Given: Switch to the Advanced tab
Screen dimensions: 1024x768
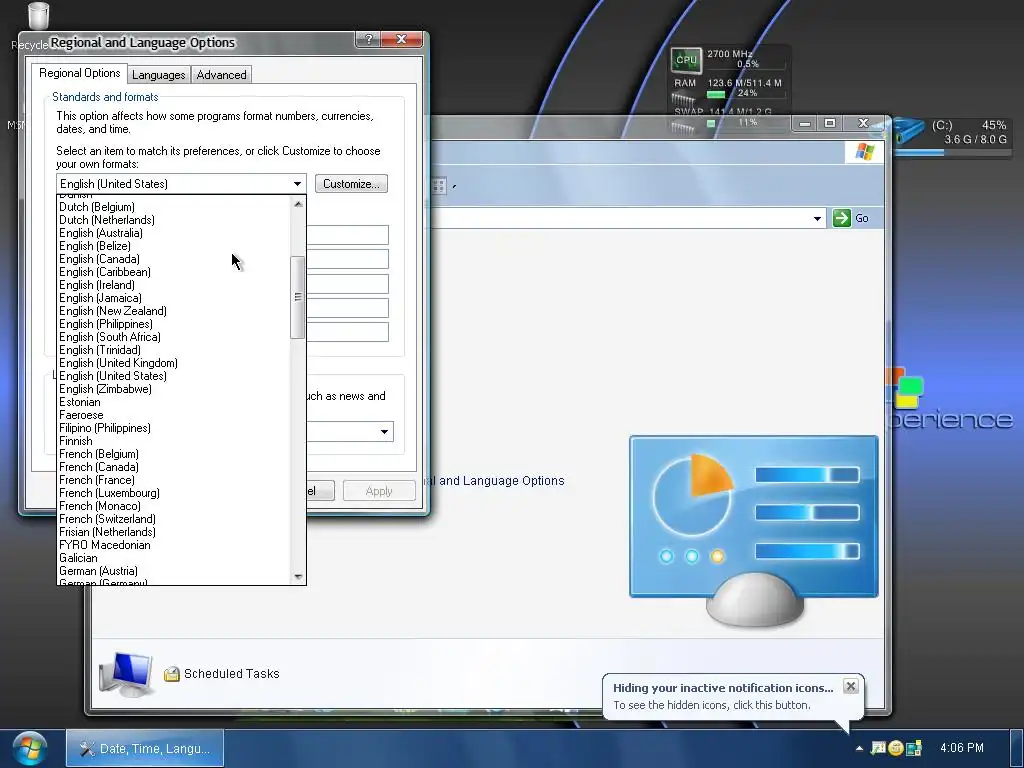Looking at the screenshot, I should [221, 75].
